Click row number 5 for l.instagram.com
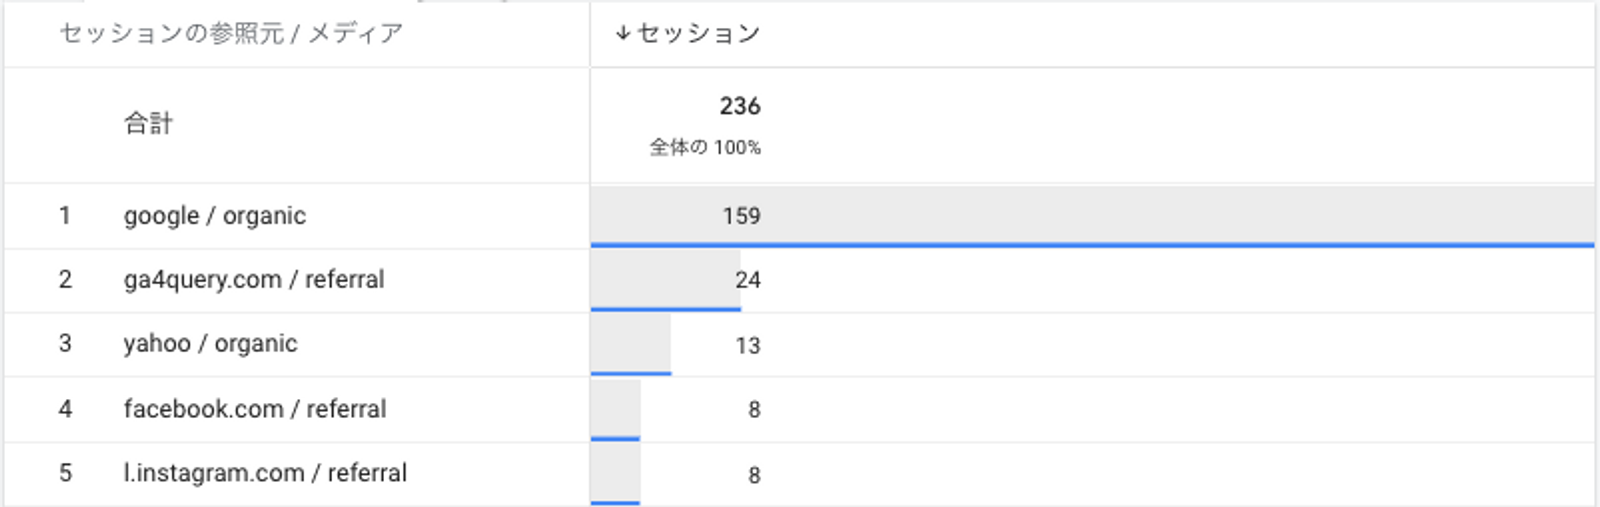Image resolution: width=1600 pixels, height=507 pixels. tap(65, 473)
